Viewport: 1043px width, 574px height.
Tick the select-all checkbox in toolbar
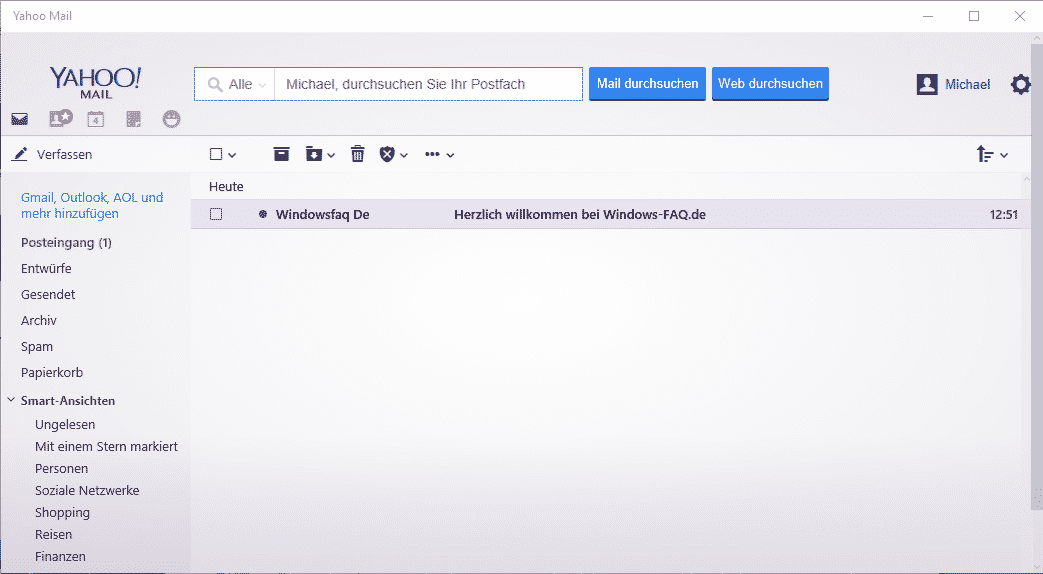pos(216,154)
